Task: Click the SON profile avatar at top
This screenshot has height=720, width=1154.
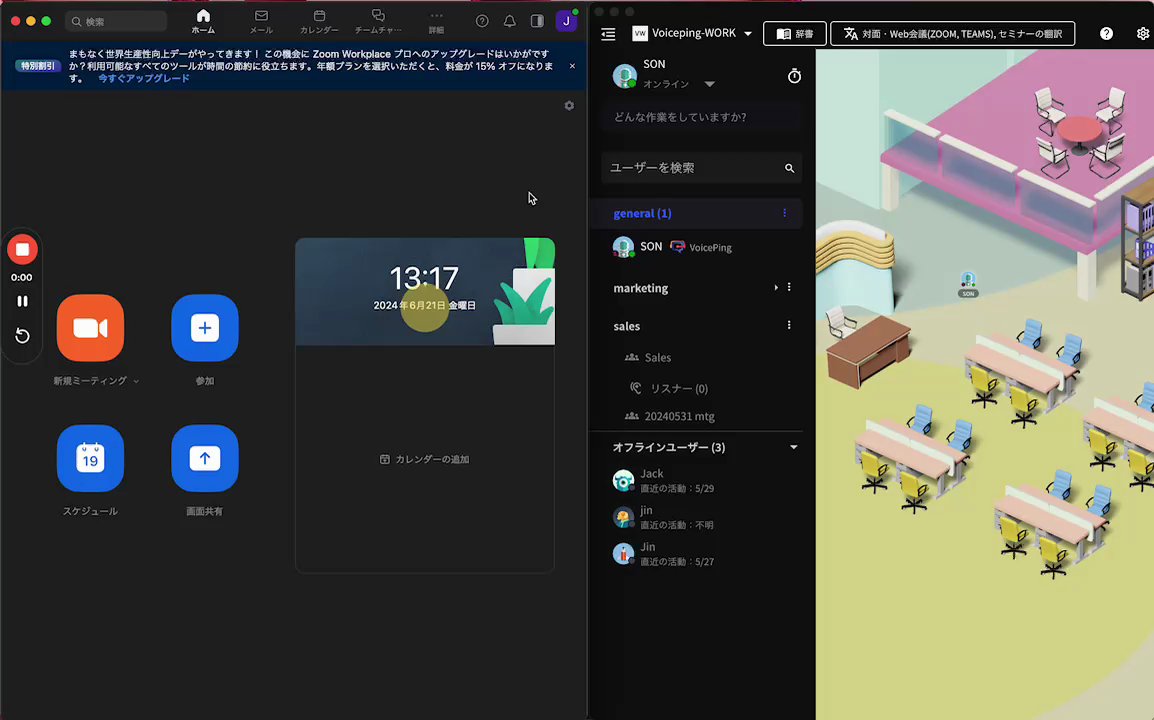Action: [625, 76]
